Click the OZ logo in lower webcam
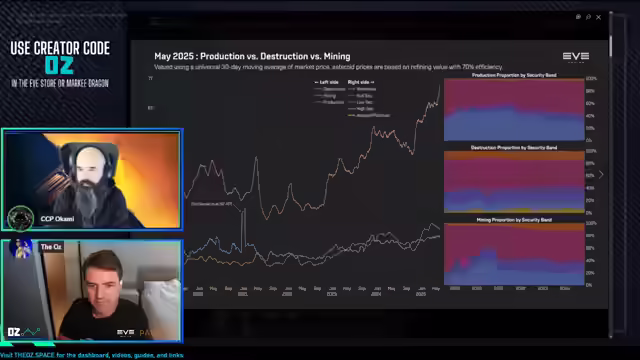 pyautogui.click(x=24, y=332)
